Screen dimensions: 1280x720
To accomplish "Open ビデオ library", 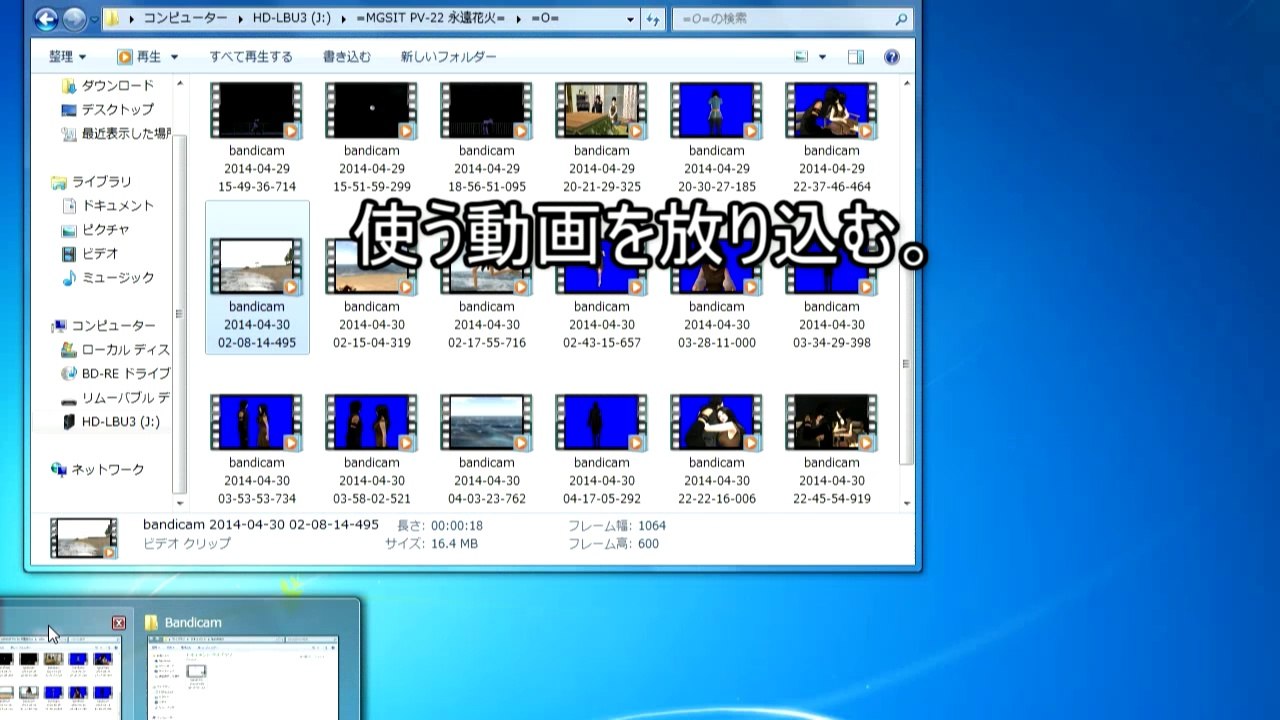I will click(90, 254).
